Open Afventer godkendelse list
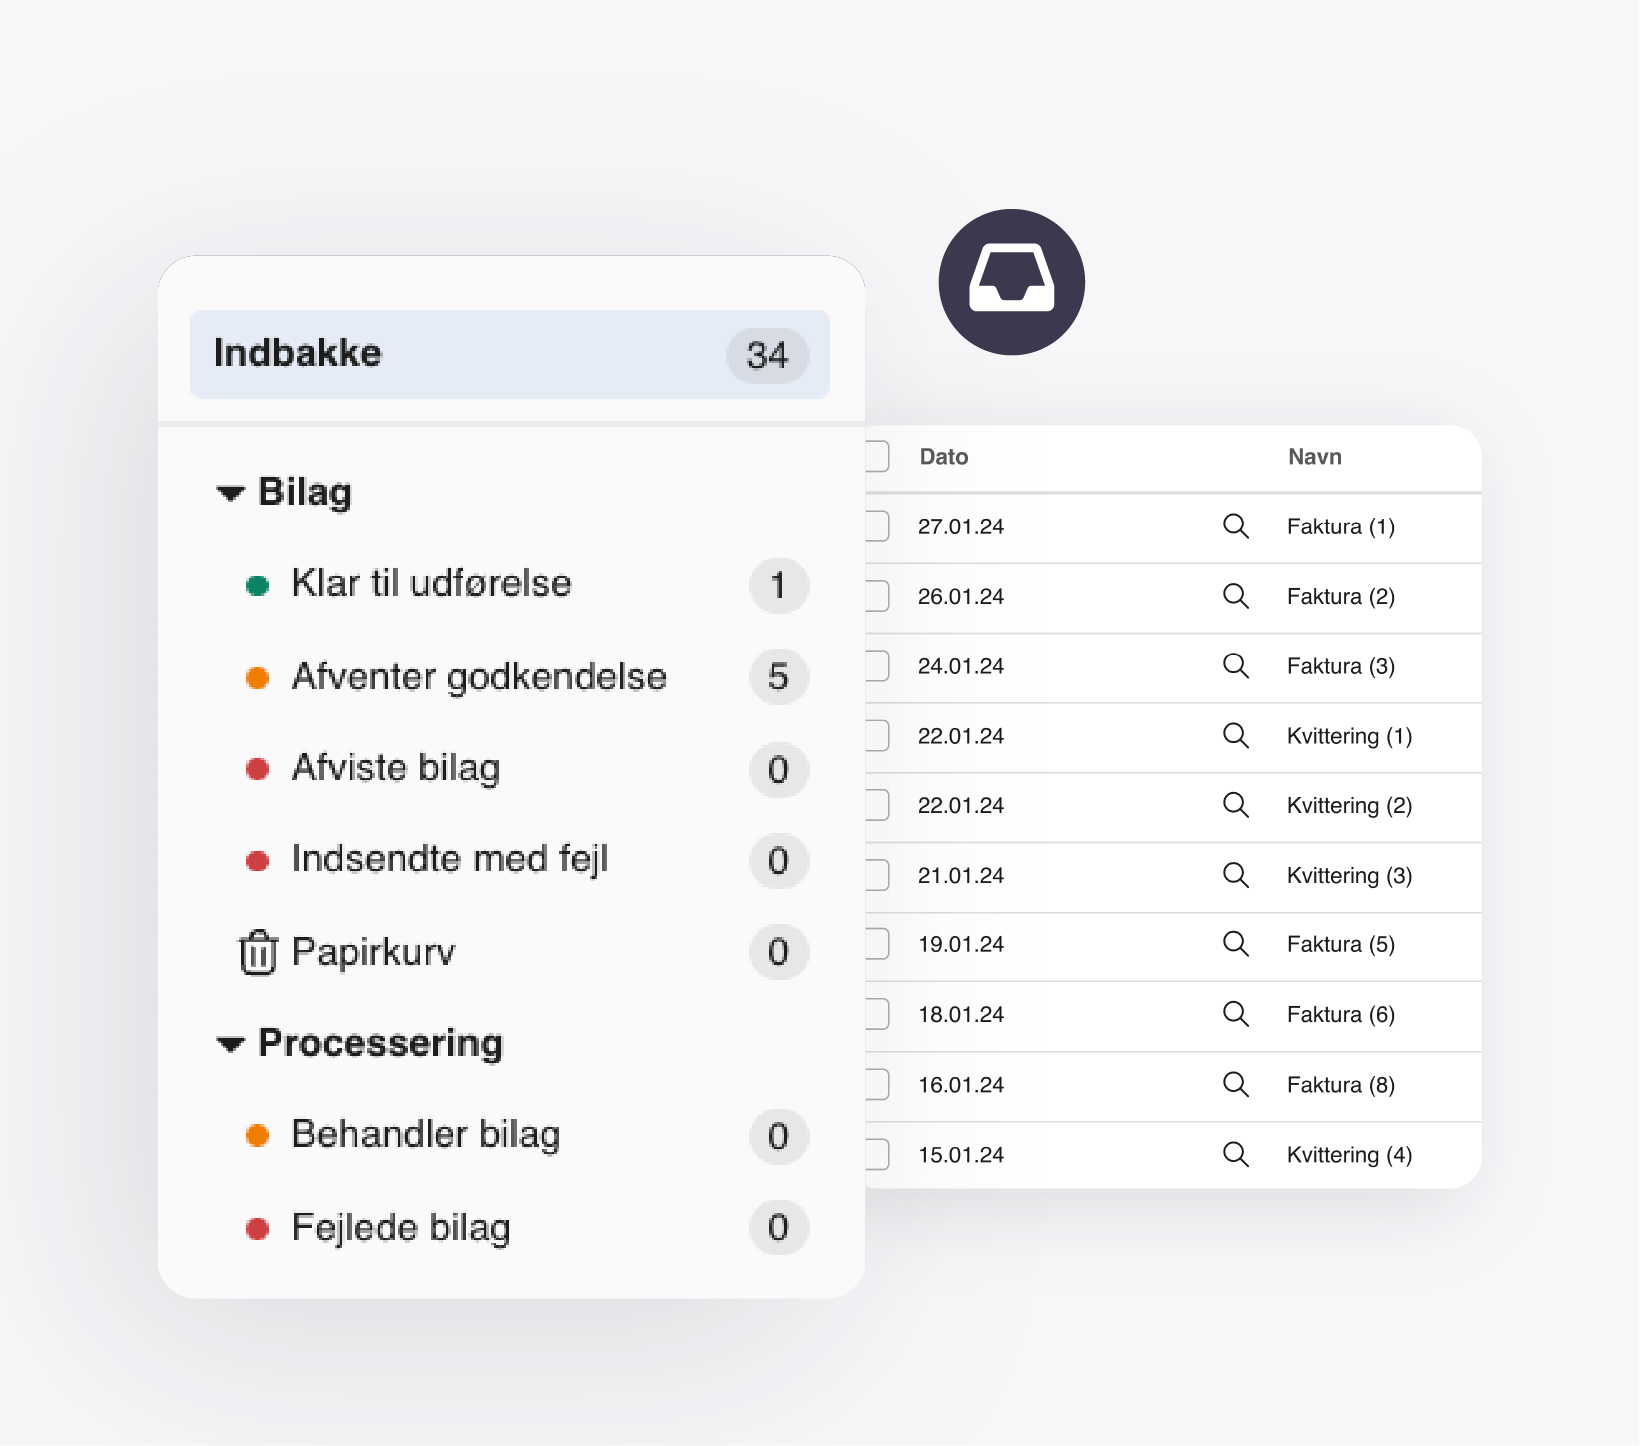This screenshot has width=1640, height=1446. point(479,677)
